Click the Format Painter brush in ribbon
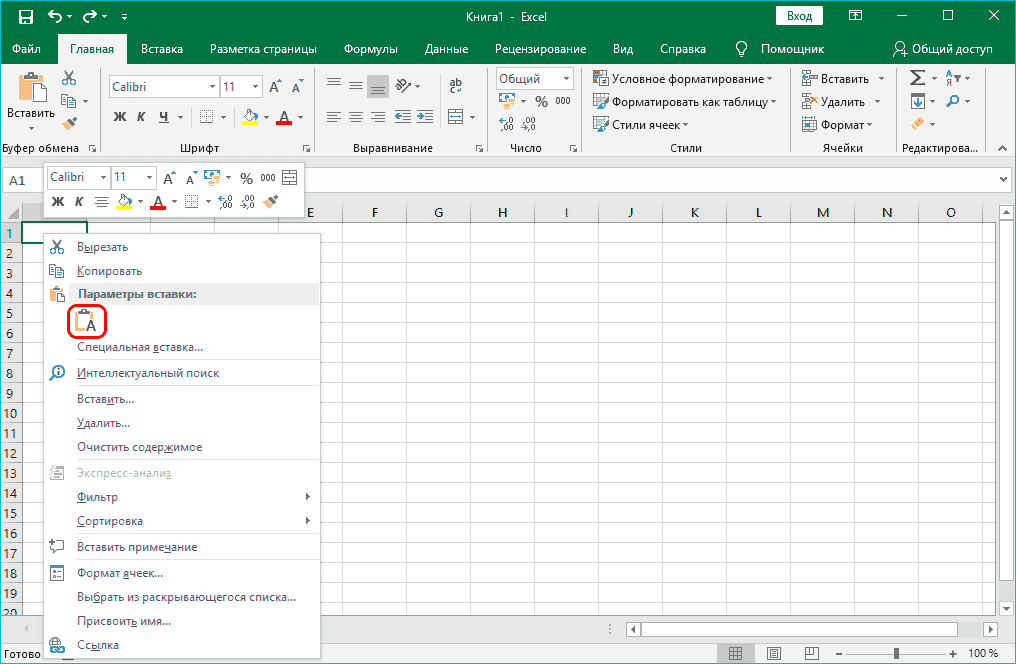This screenshot has height=664, width=1016. (x=69, y=123)
